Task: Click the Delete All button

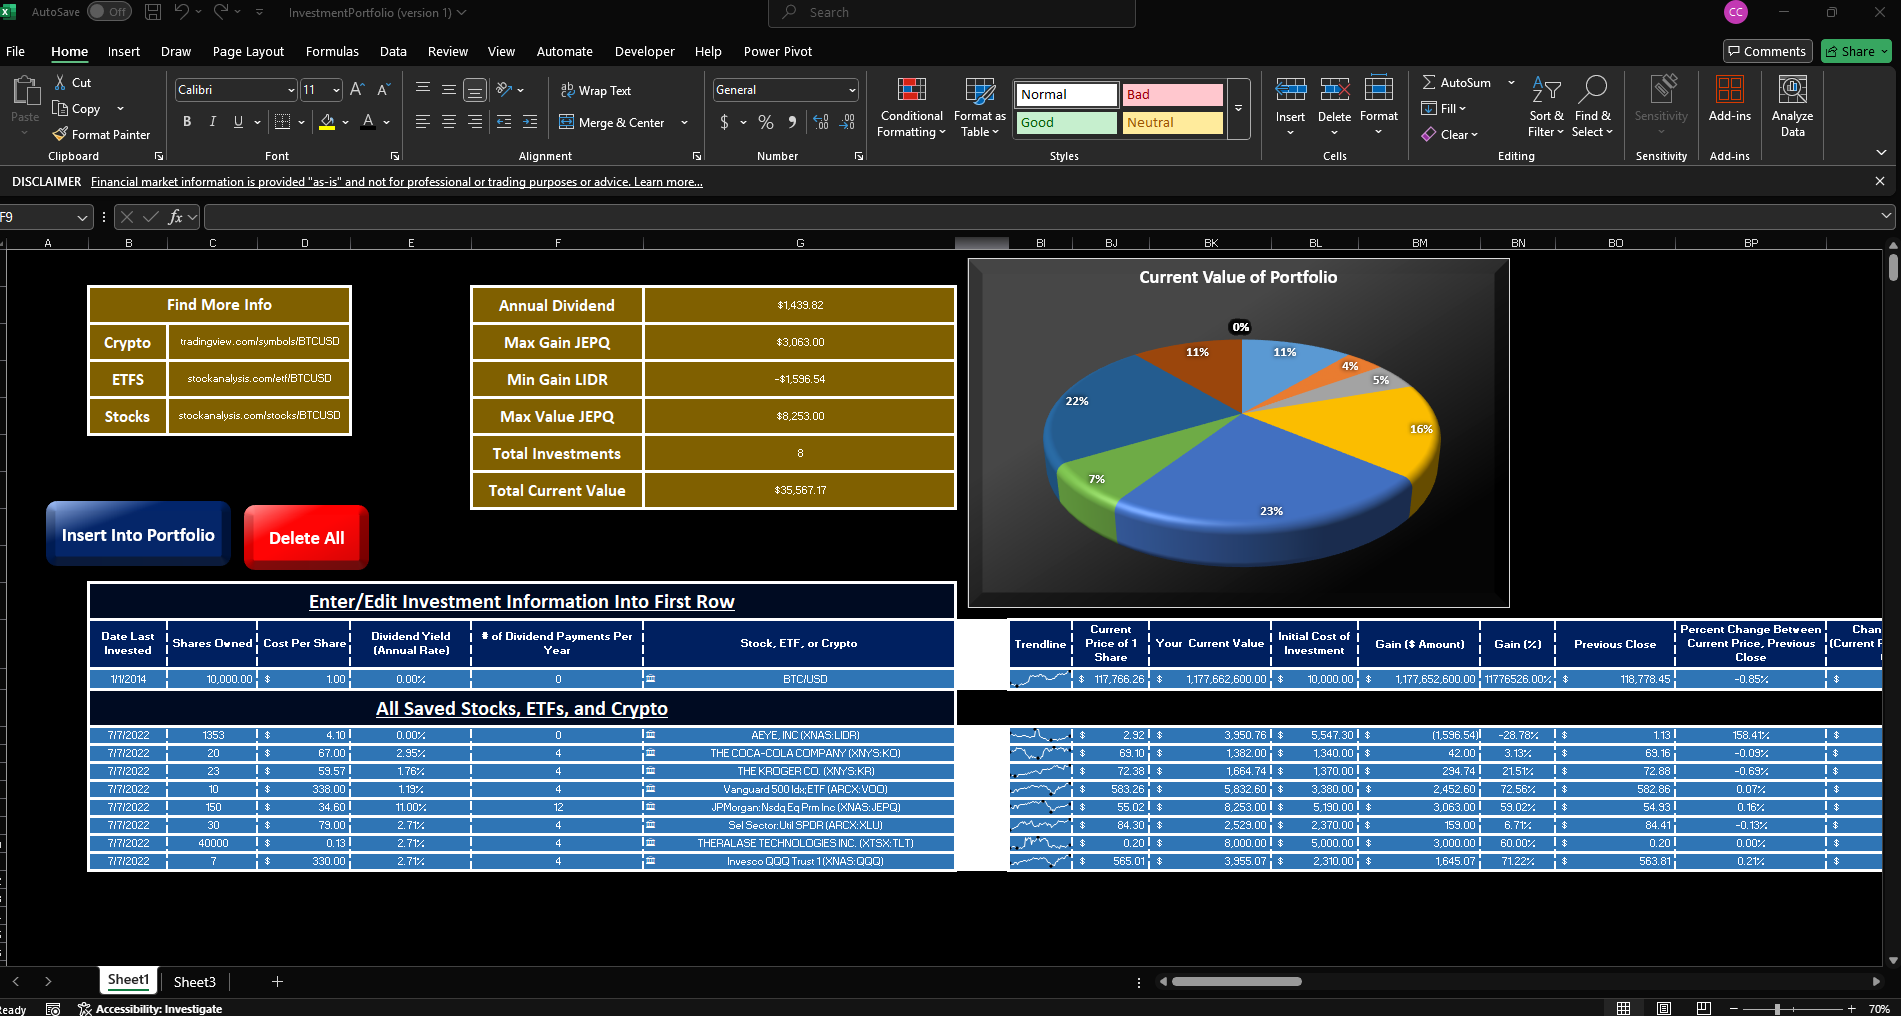Action: 306,538
